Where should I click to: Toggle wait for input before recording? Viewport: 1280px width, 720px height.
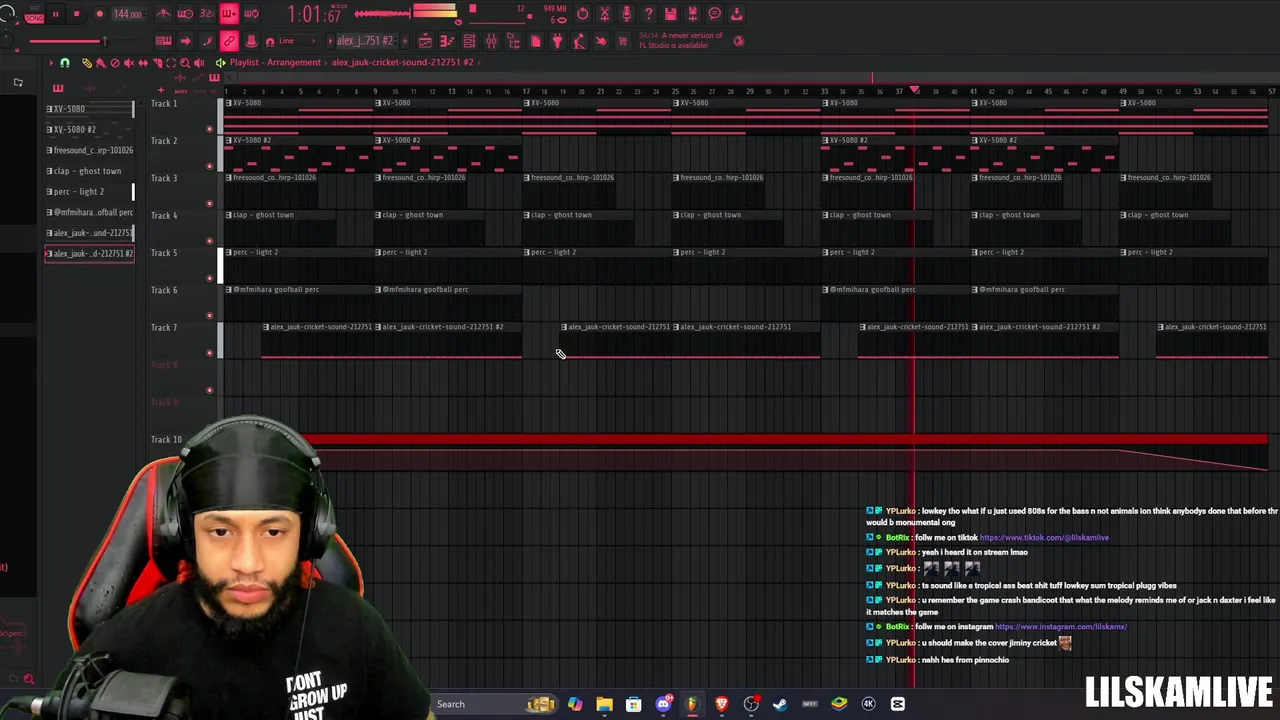click(185, 14)
